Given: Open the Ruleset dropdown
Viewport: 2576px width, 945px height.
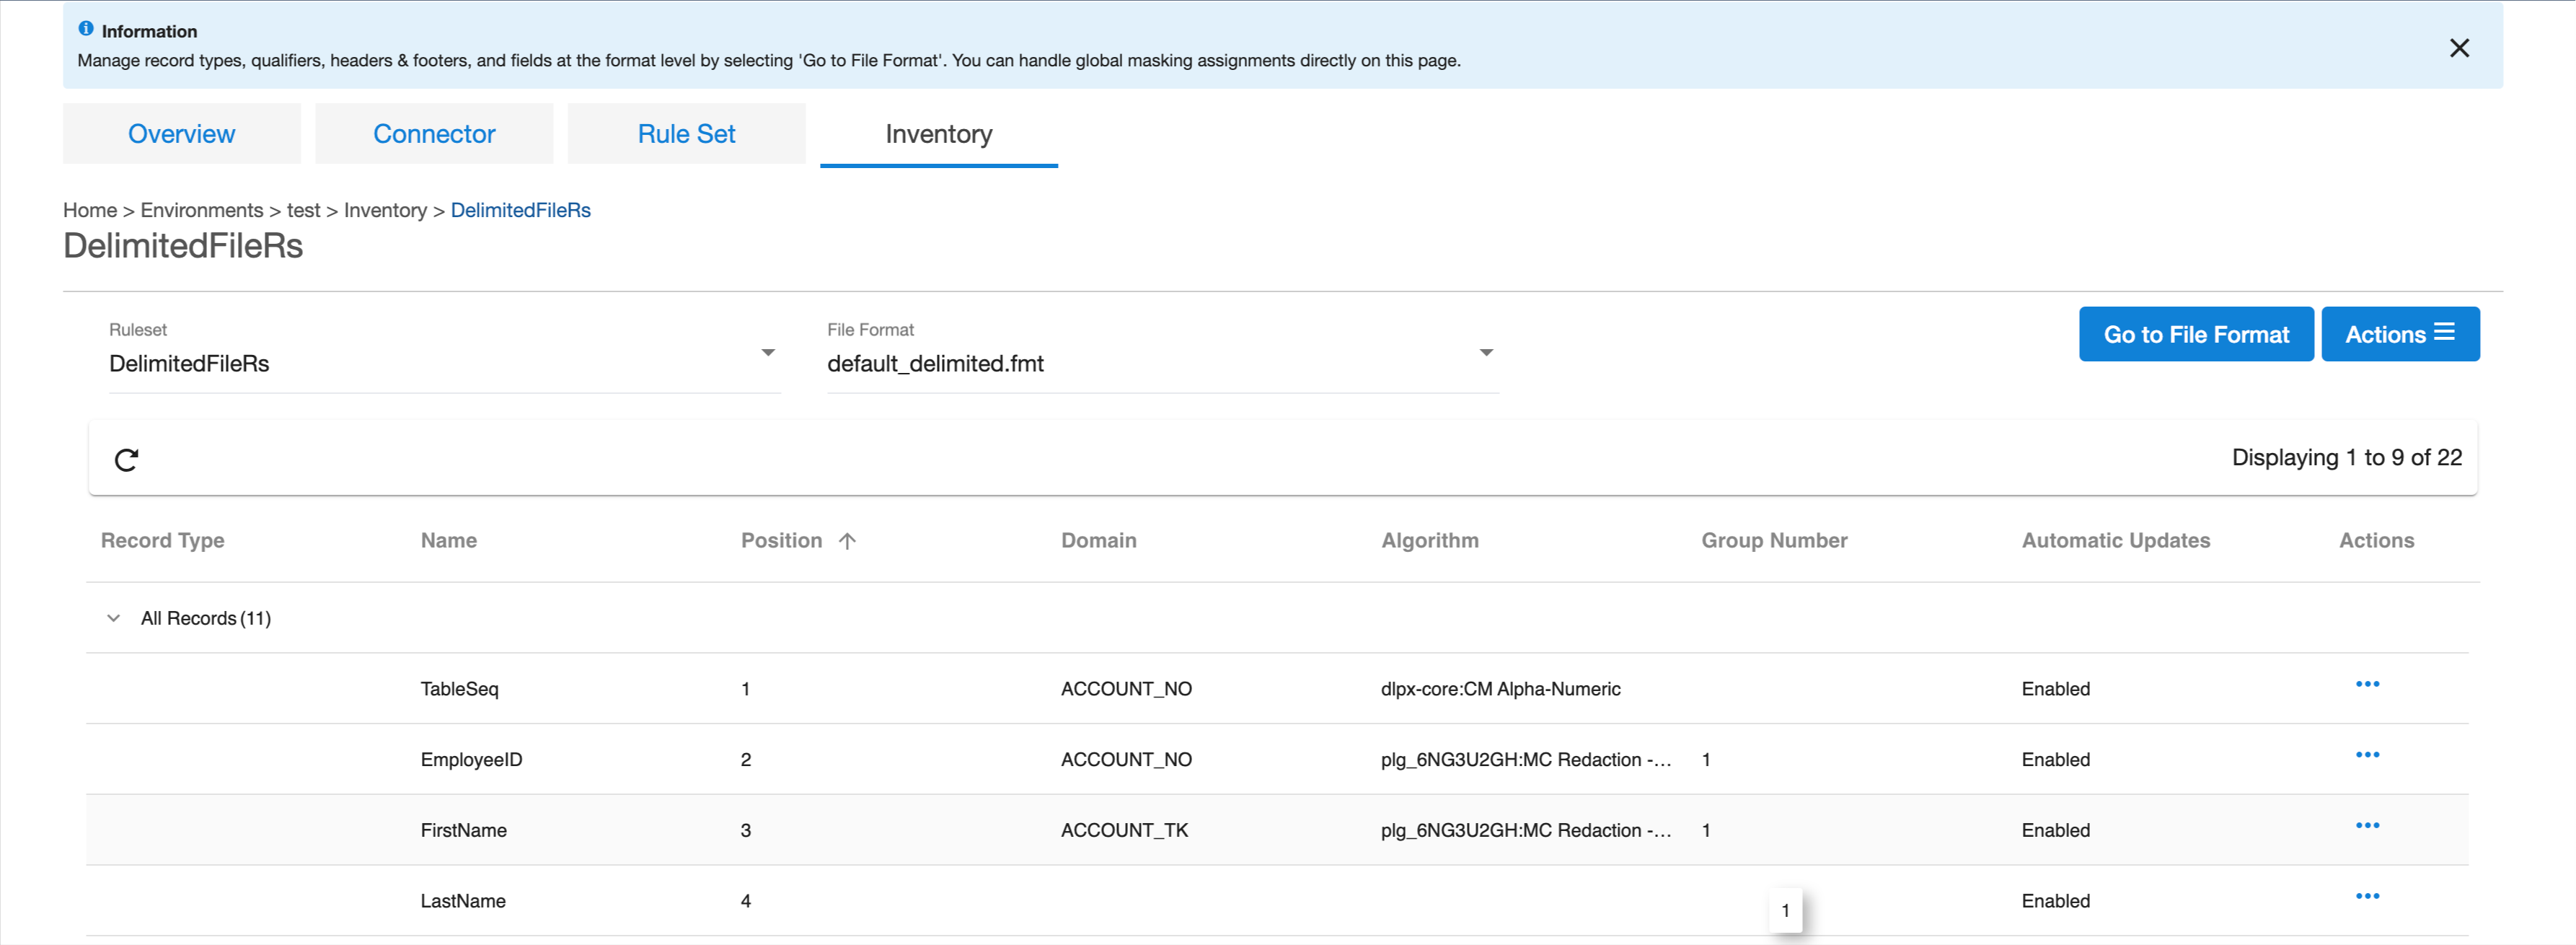Looking at the screenshot, I should point(767,353).
